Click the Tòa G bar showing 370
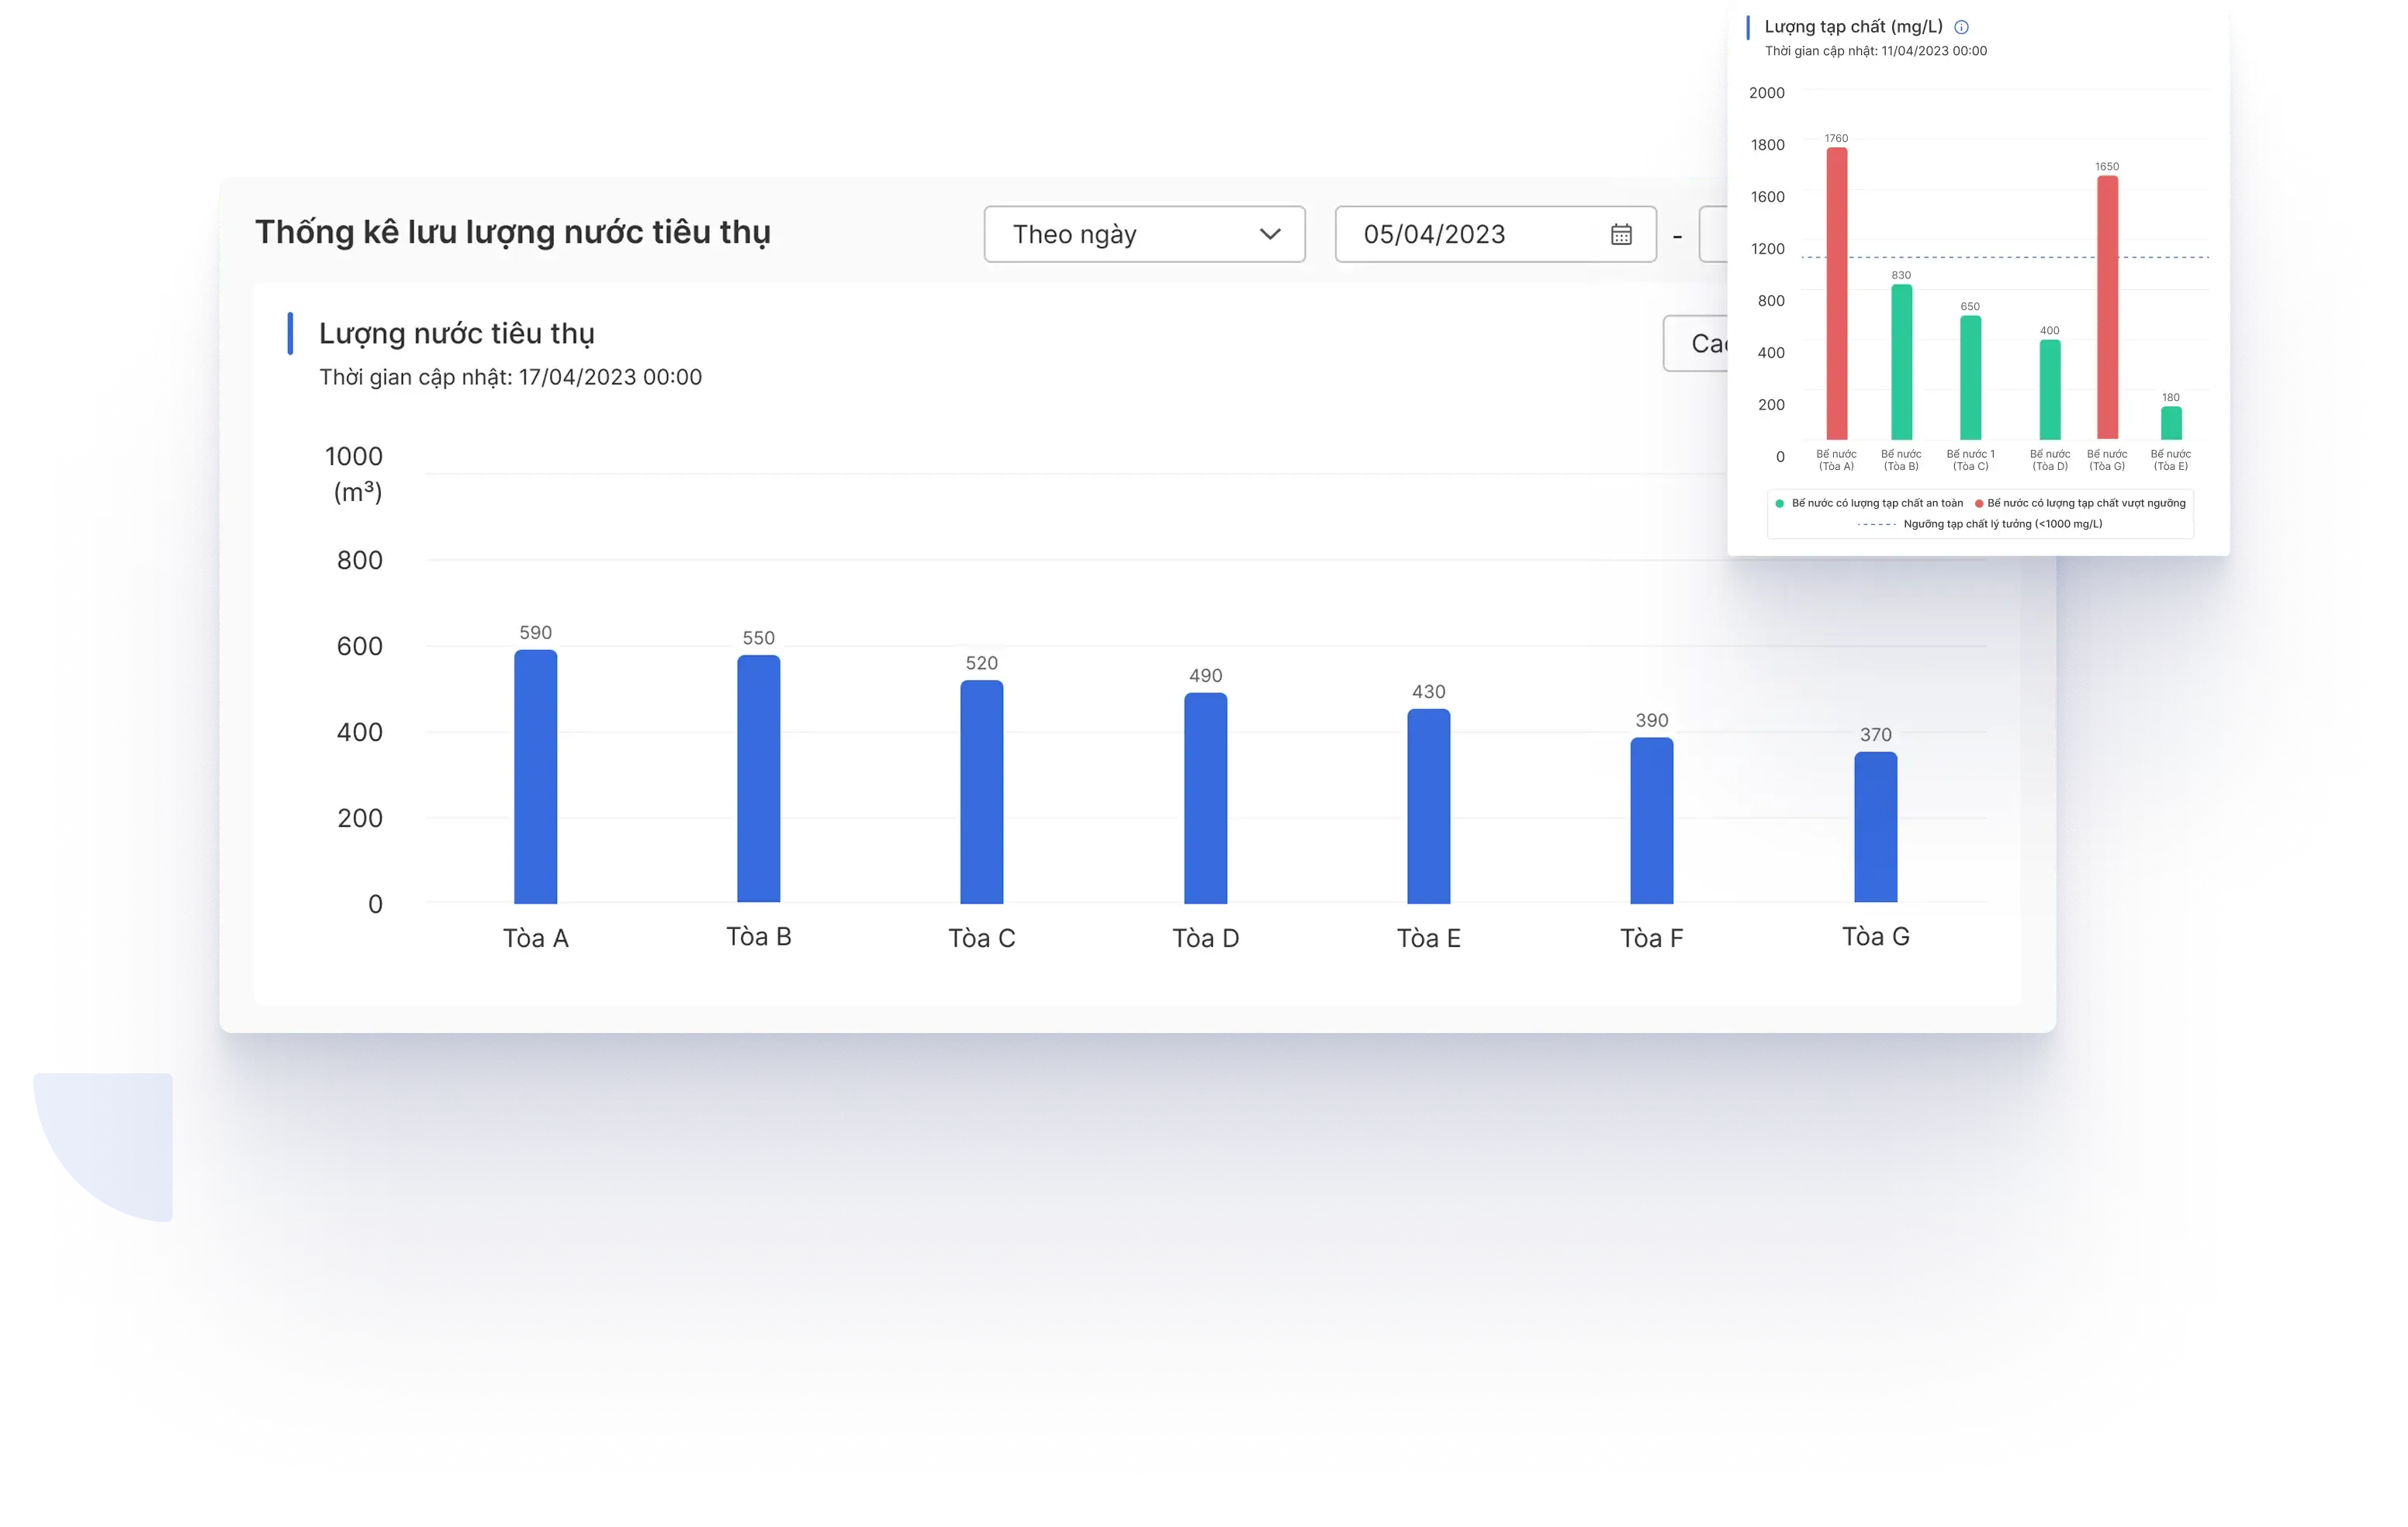Viewport: 2408px width, 1527px height. [x=1875, y=827]
